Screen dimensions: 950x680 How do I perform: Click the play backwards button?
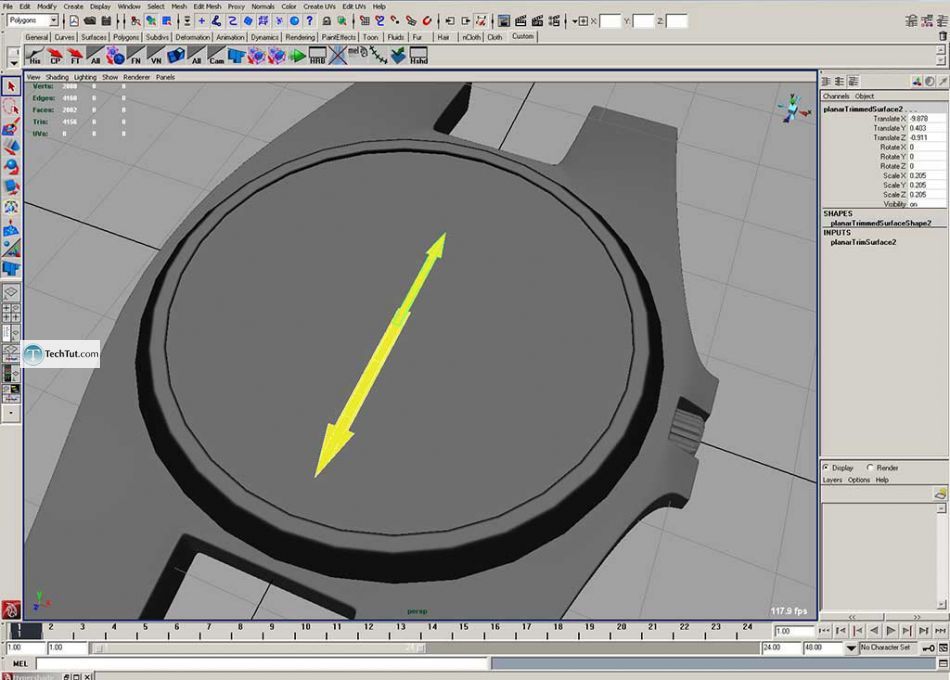tap(874, 631)
